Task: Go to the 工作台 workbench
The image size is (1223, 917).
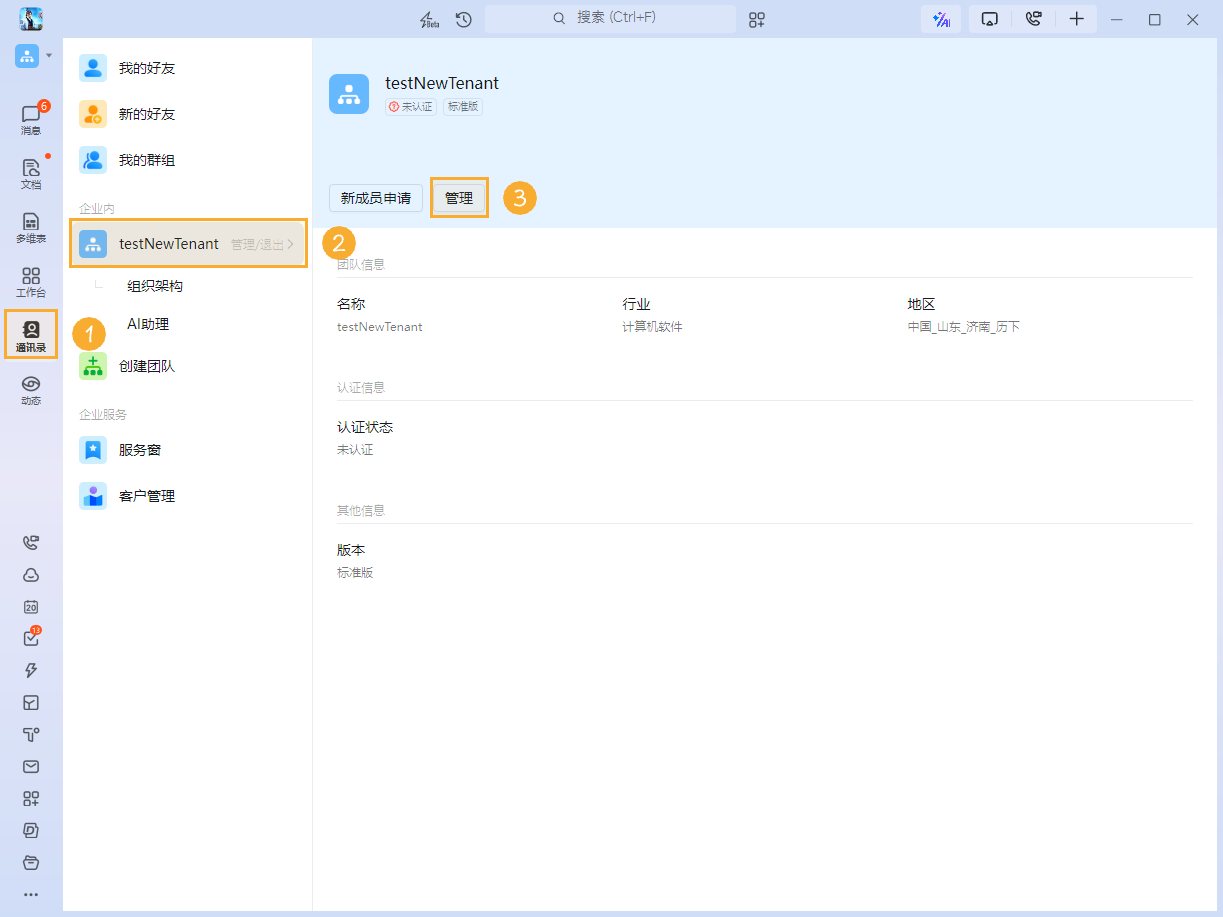Action: (x=30, y=281)
